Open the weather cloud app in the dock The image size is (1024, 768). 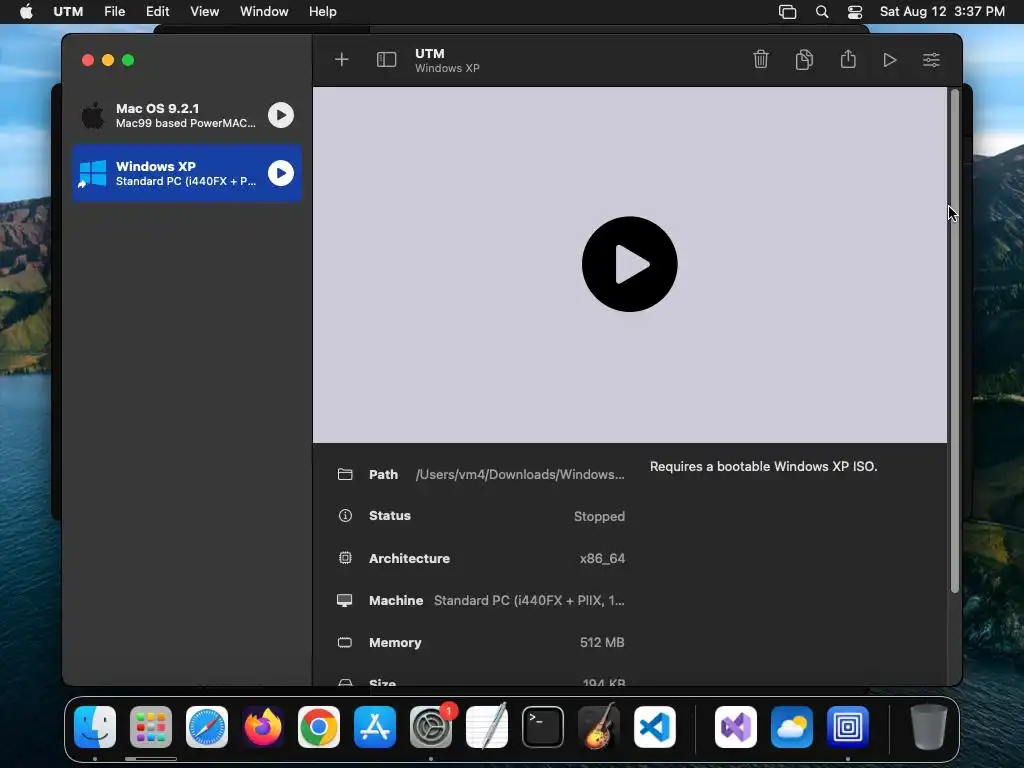(792, 727)
